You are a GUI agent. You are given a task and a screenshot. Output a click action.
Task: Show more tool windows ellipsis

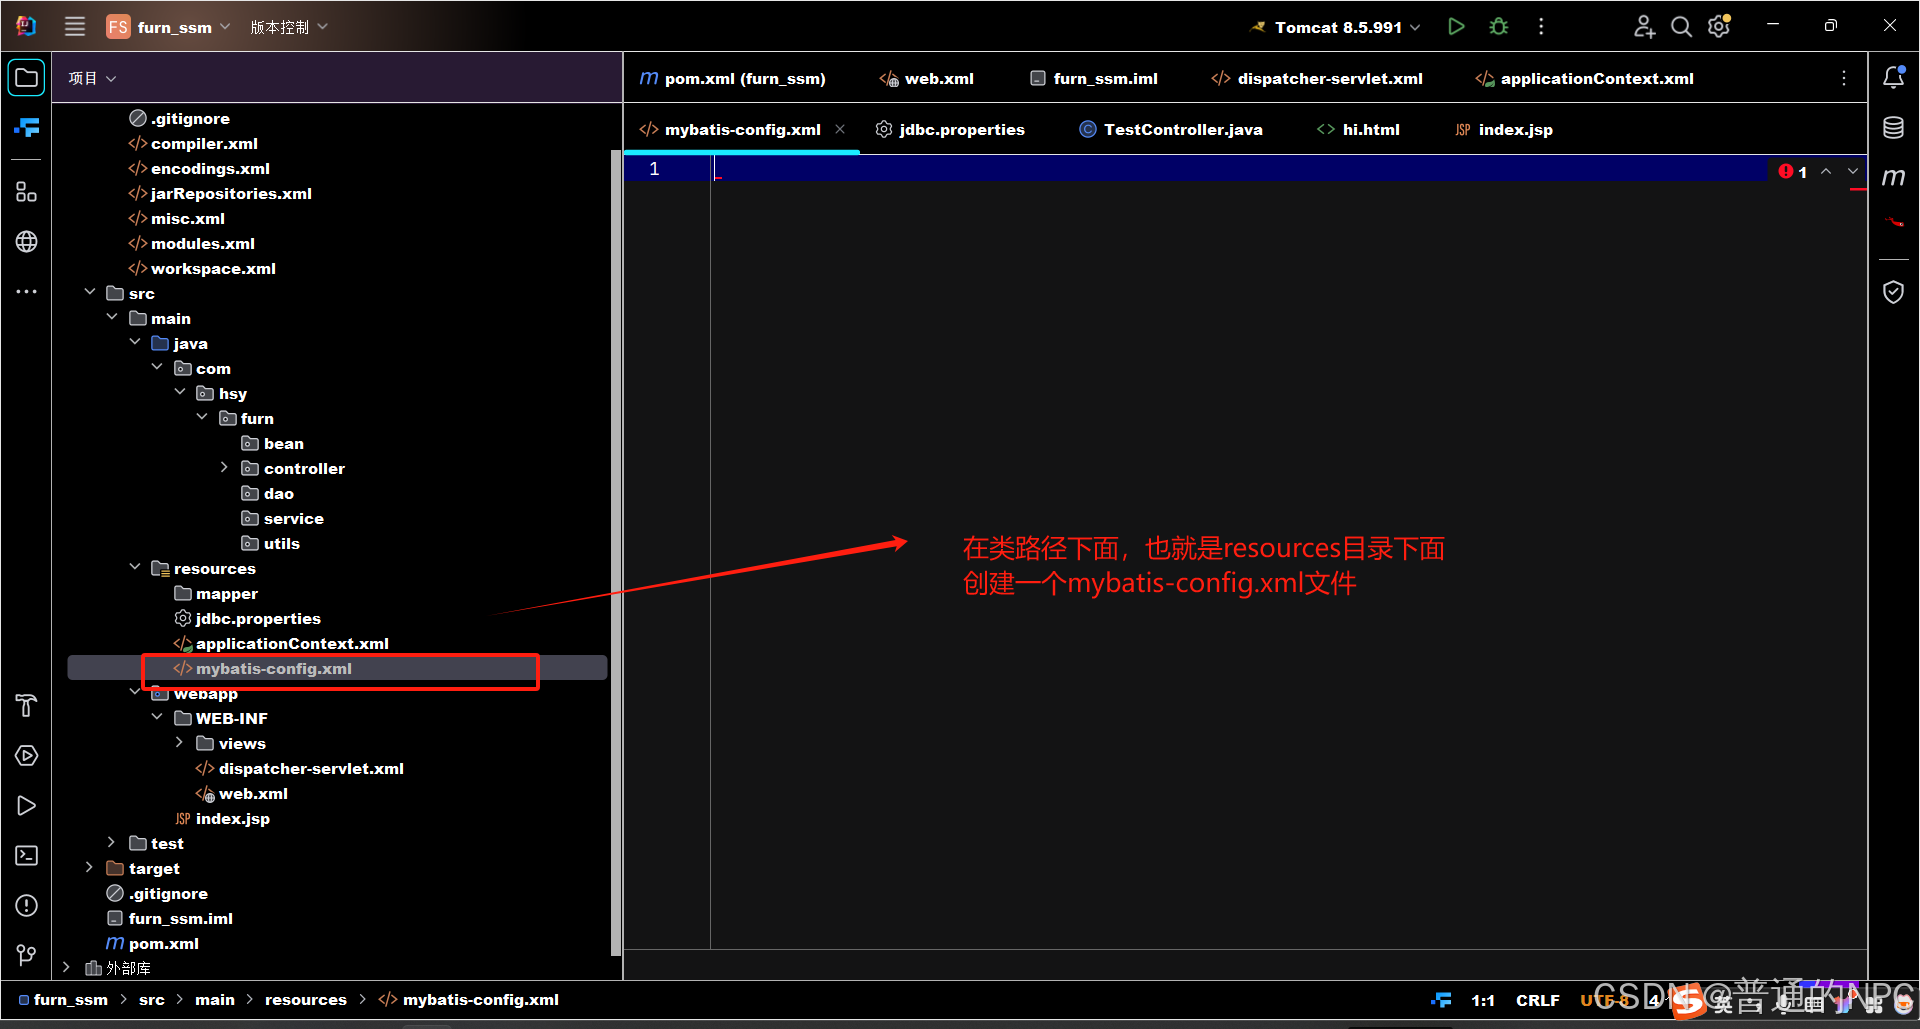pos(27,291)
